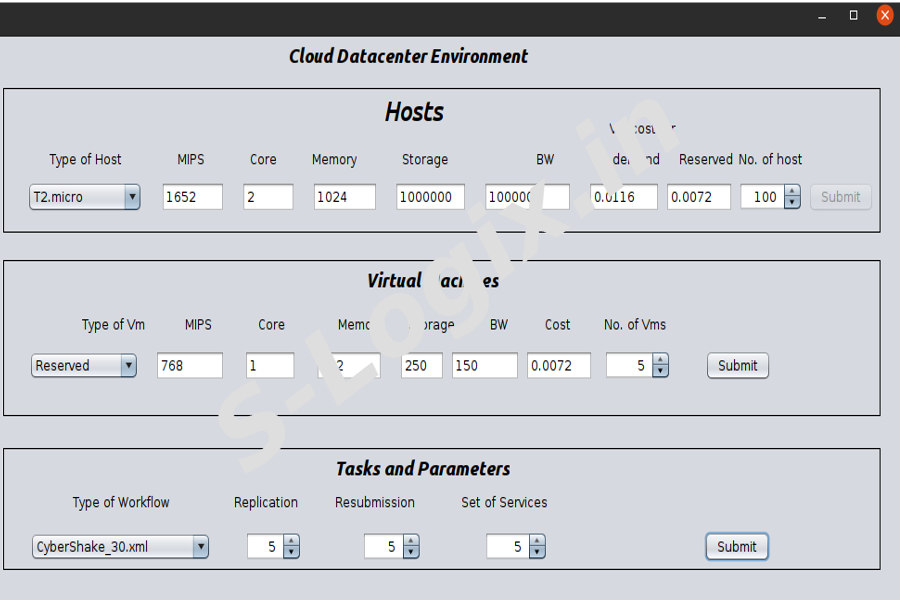Submit the Virtual Machines settings

click(x=737, y=366)
